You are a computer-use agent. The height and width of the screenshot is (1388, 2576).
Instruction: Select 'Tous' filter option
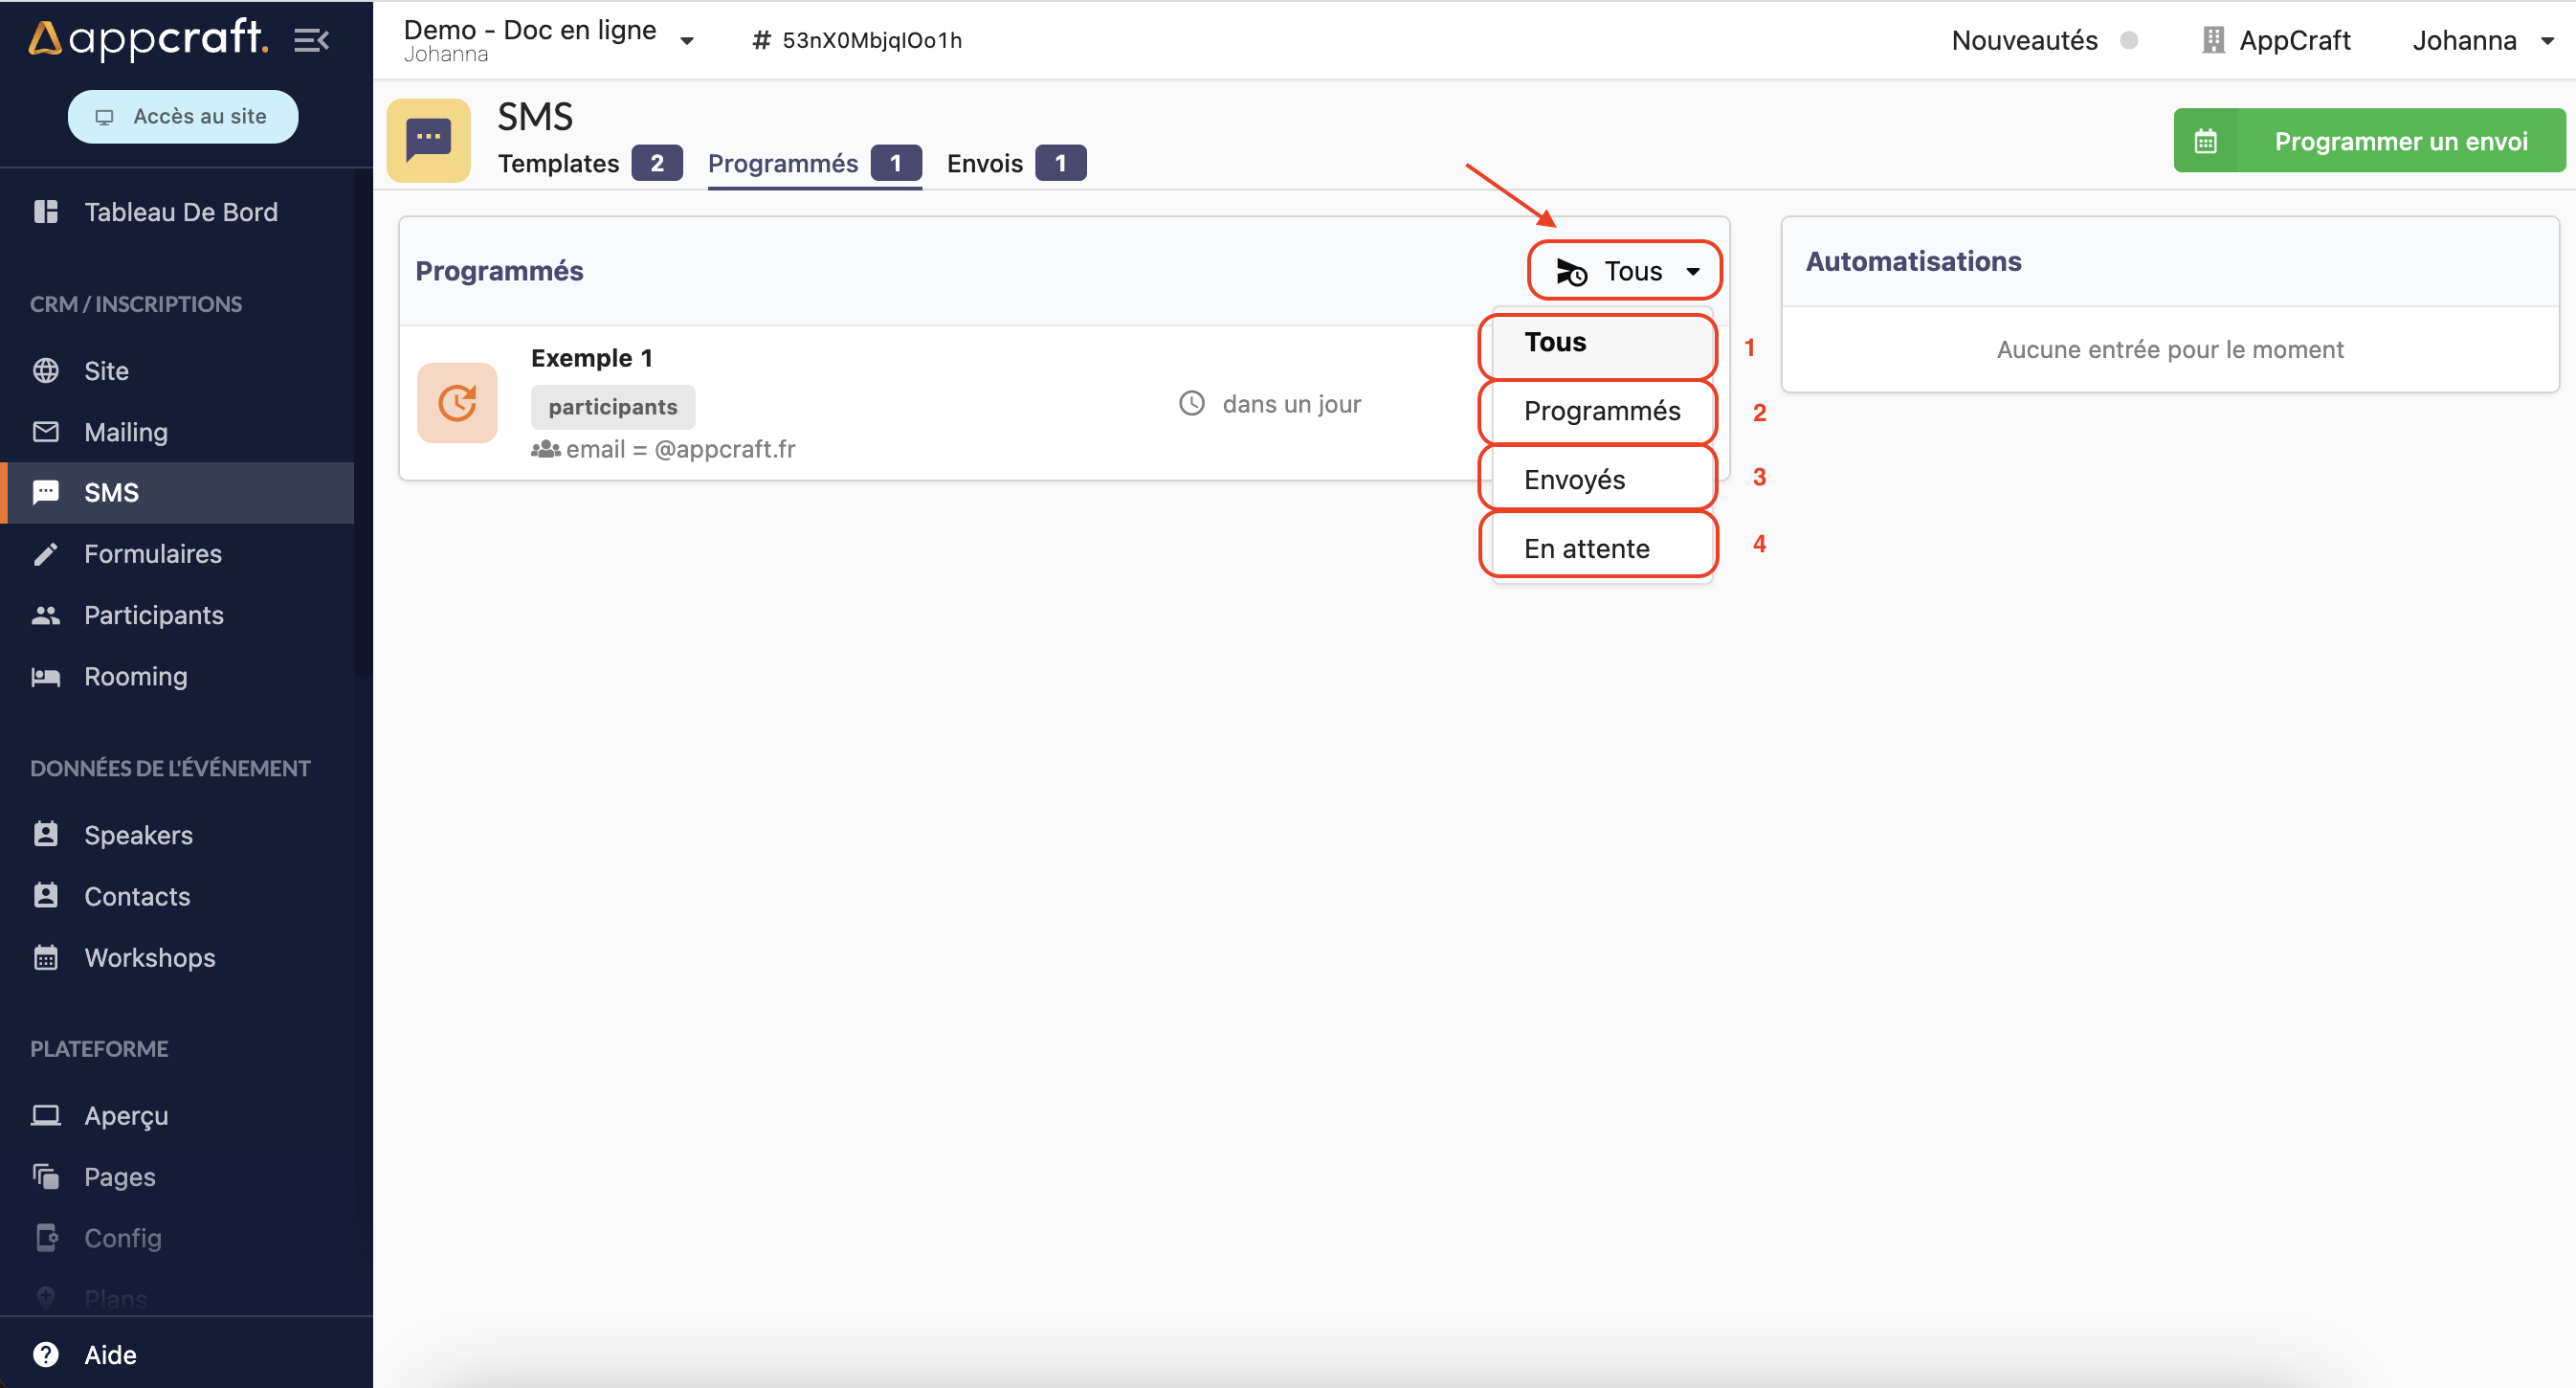(1595, 342)
